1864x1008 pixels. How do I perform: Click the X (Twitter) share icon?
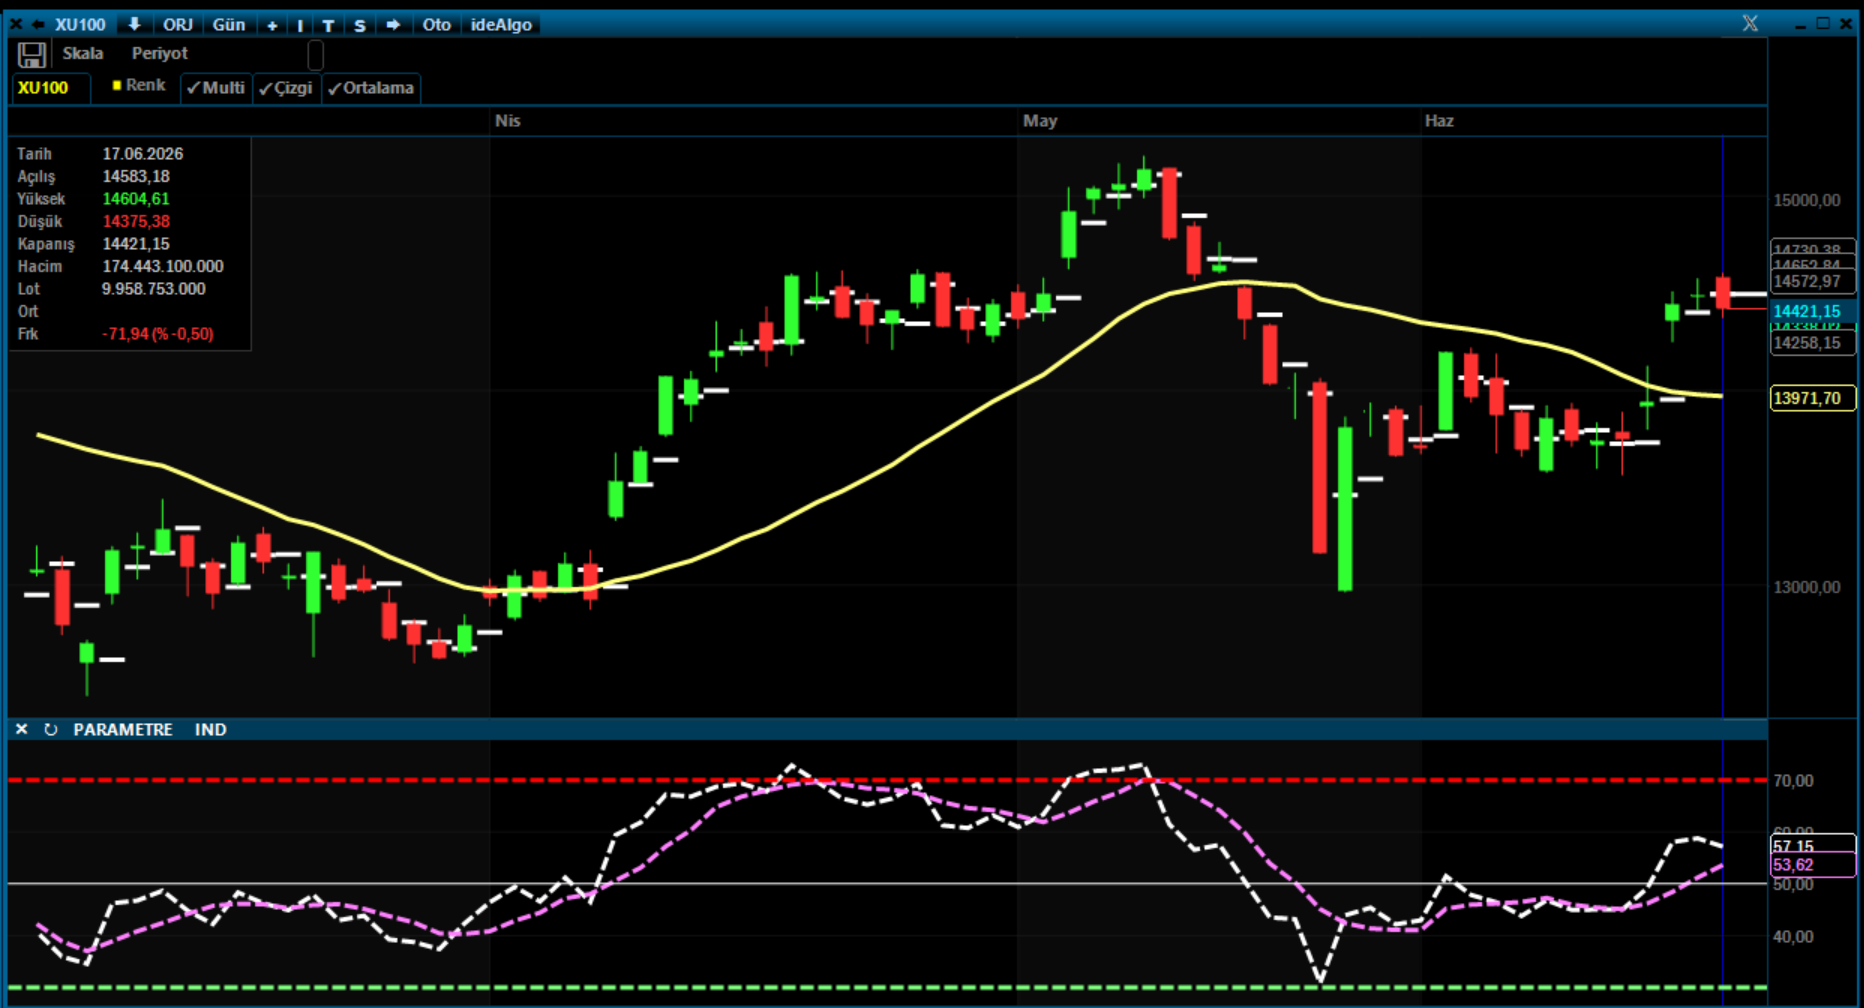(1750, 23)
